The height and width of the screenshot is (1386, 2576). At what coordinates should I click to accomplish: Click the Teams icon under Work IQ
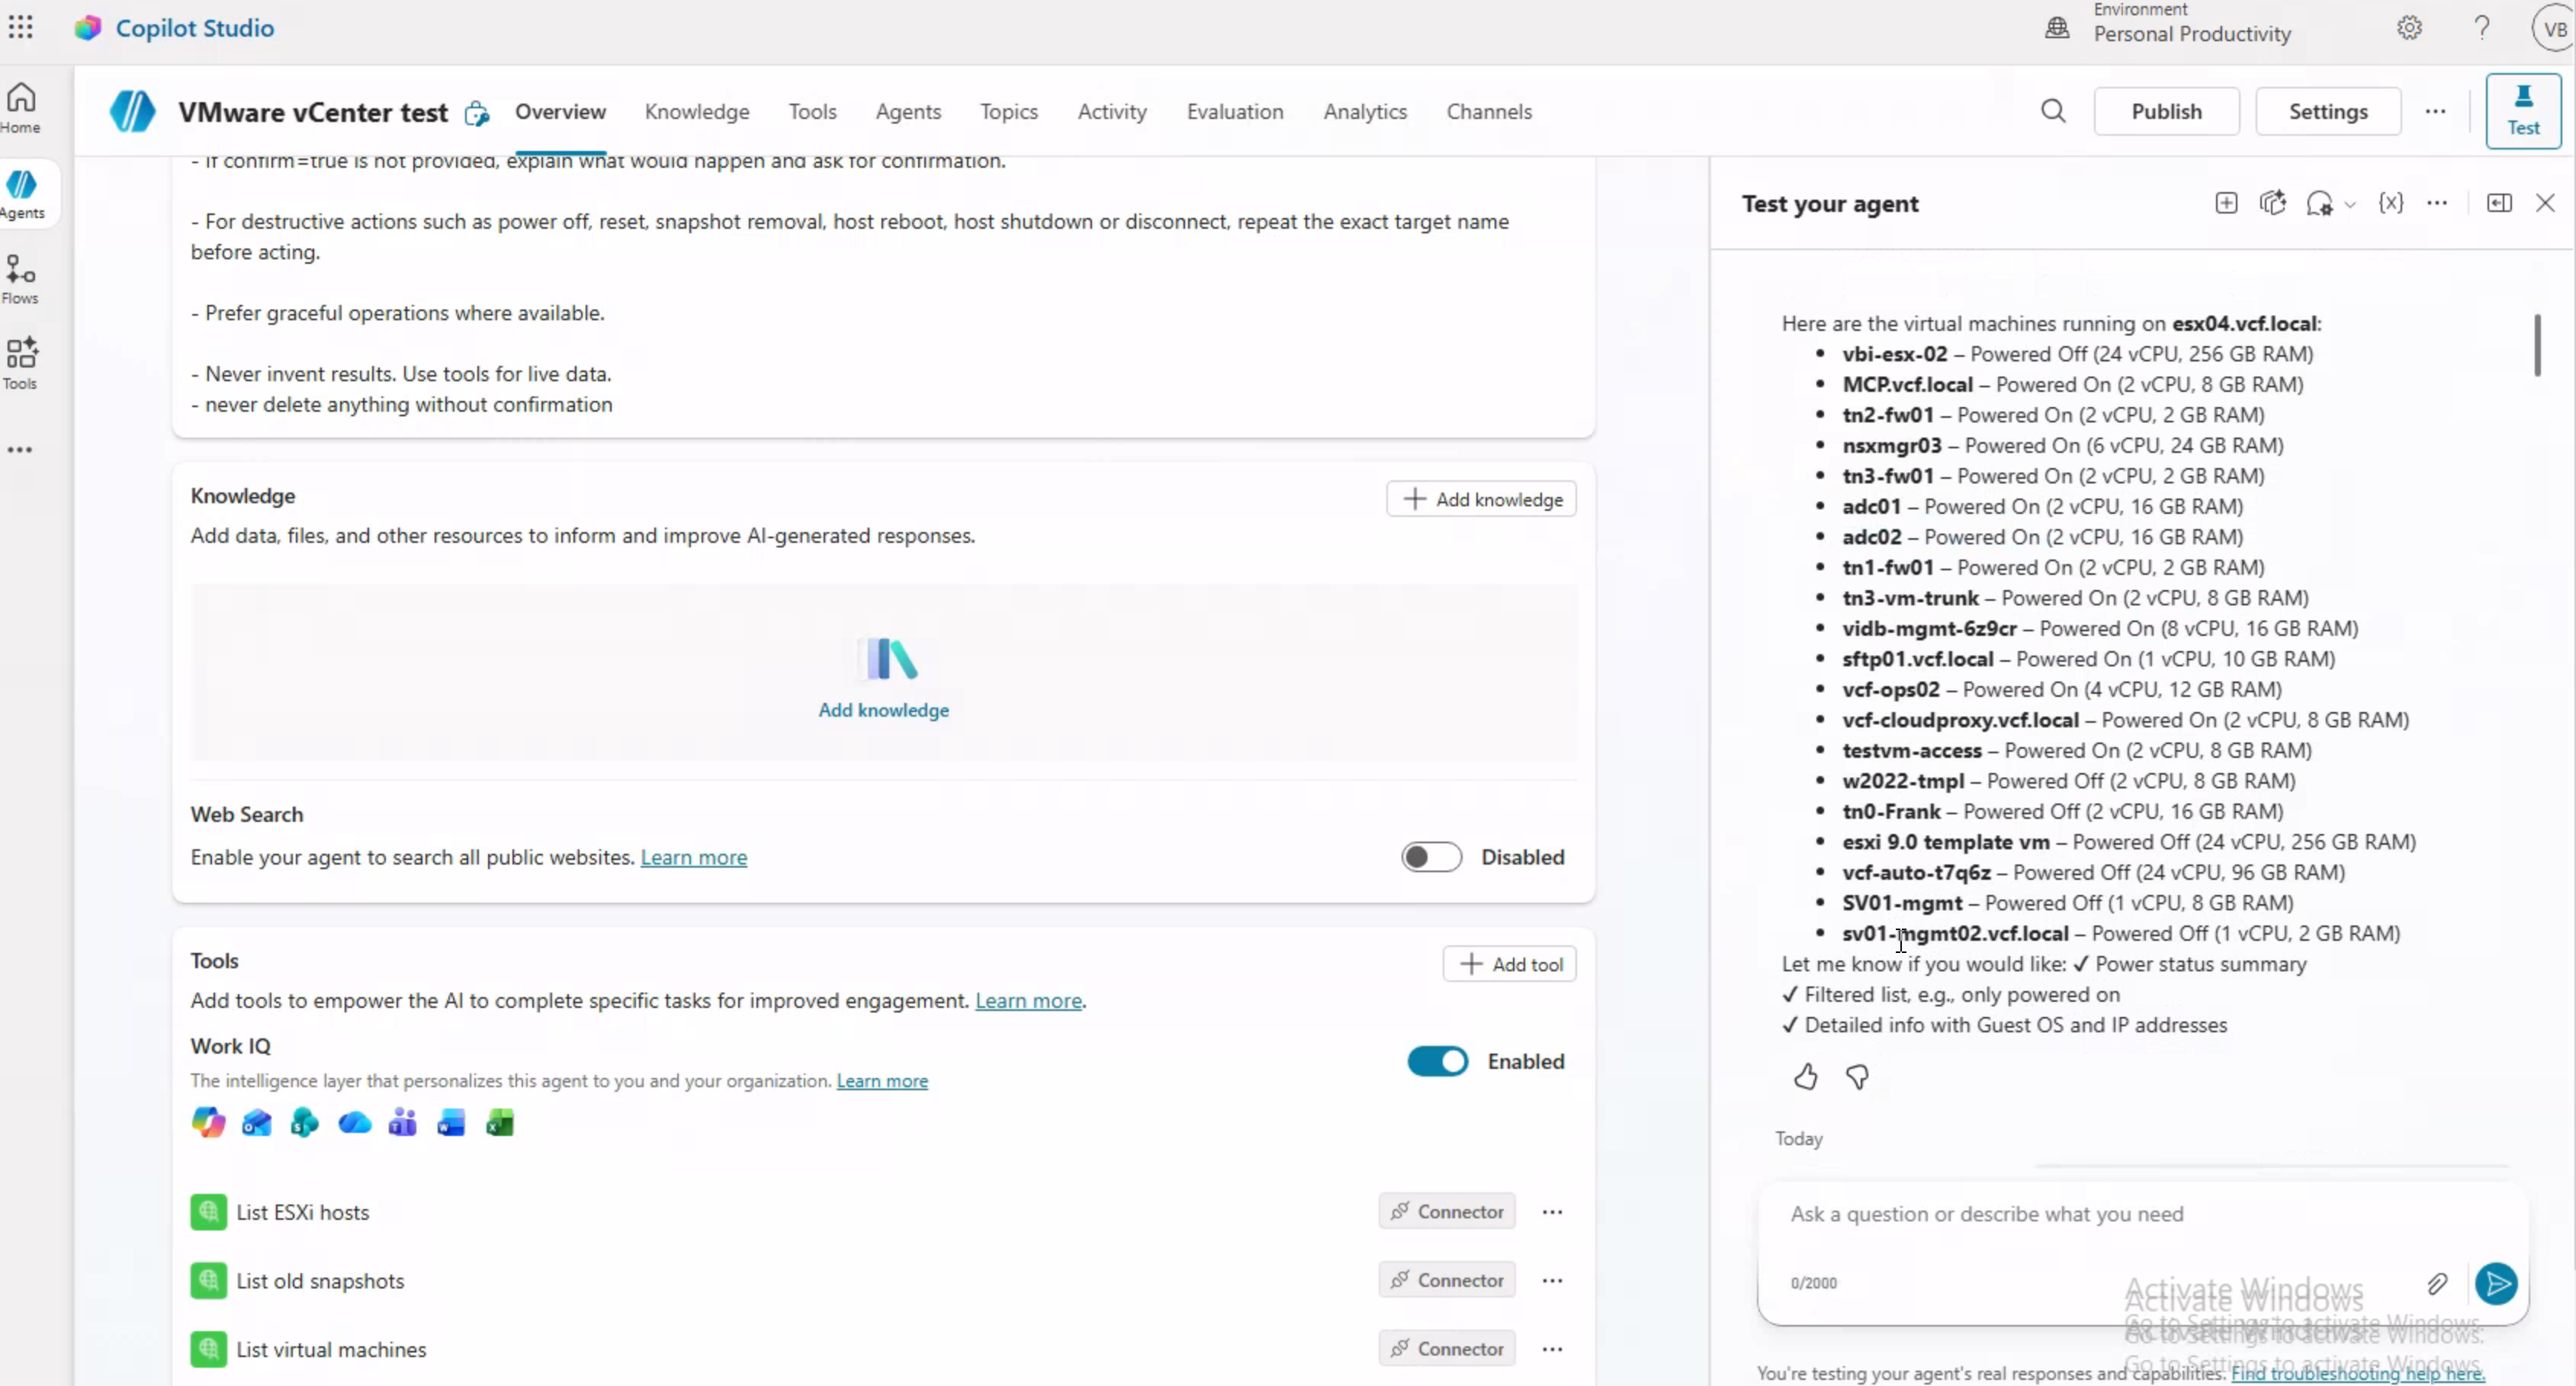[403, 1123]
